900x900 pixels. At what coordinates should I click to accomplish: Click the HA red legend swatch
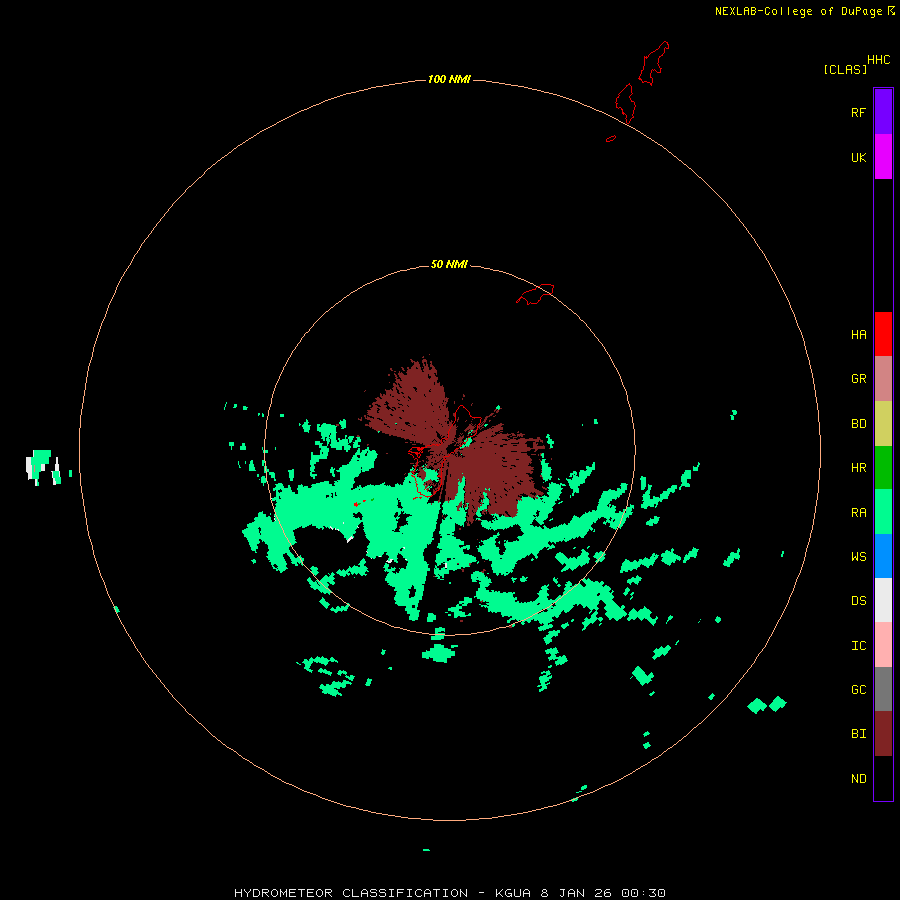pyautogui.click(x=883, y=334)
